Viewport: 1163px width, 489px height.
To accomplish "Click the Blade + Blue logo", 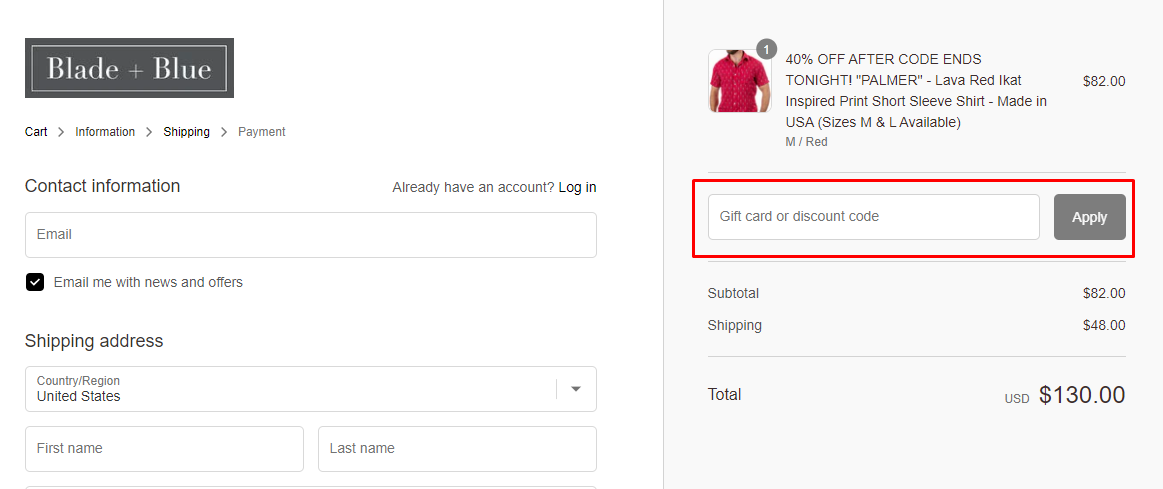I will coord(129,68).
